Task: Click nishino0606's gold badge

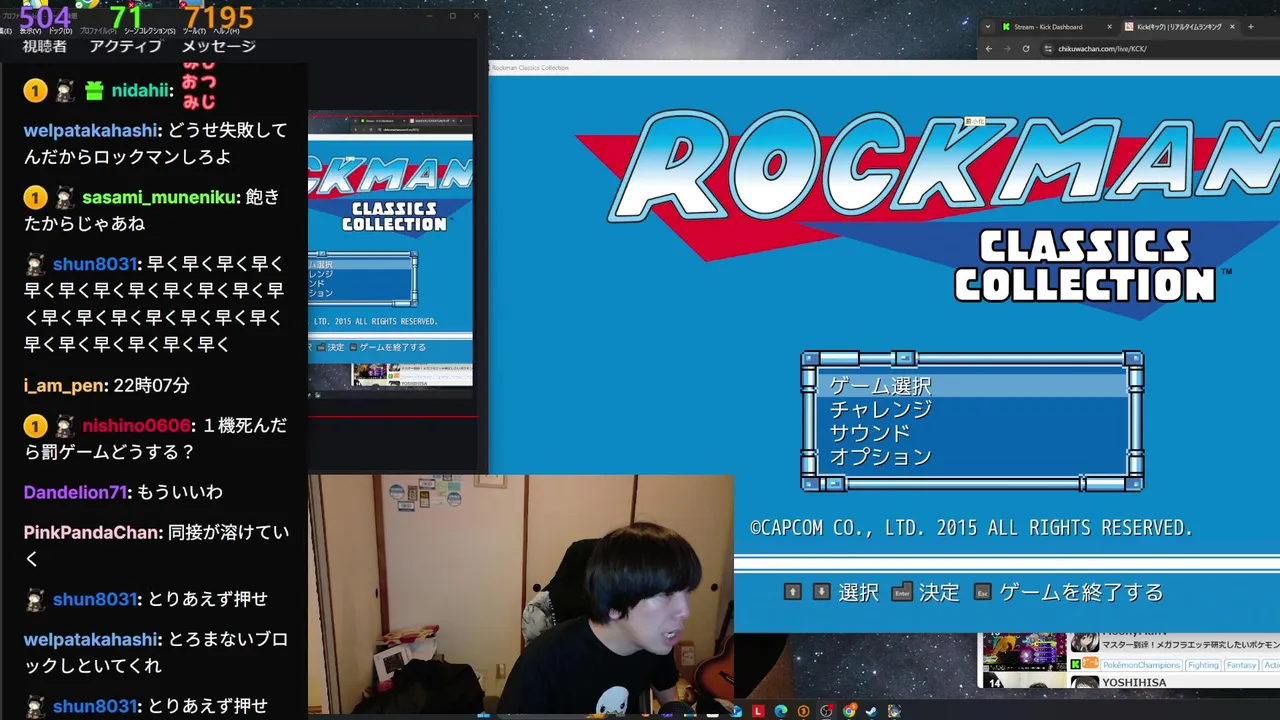Action: (35, 426)
